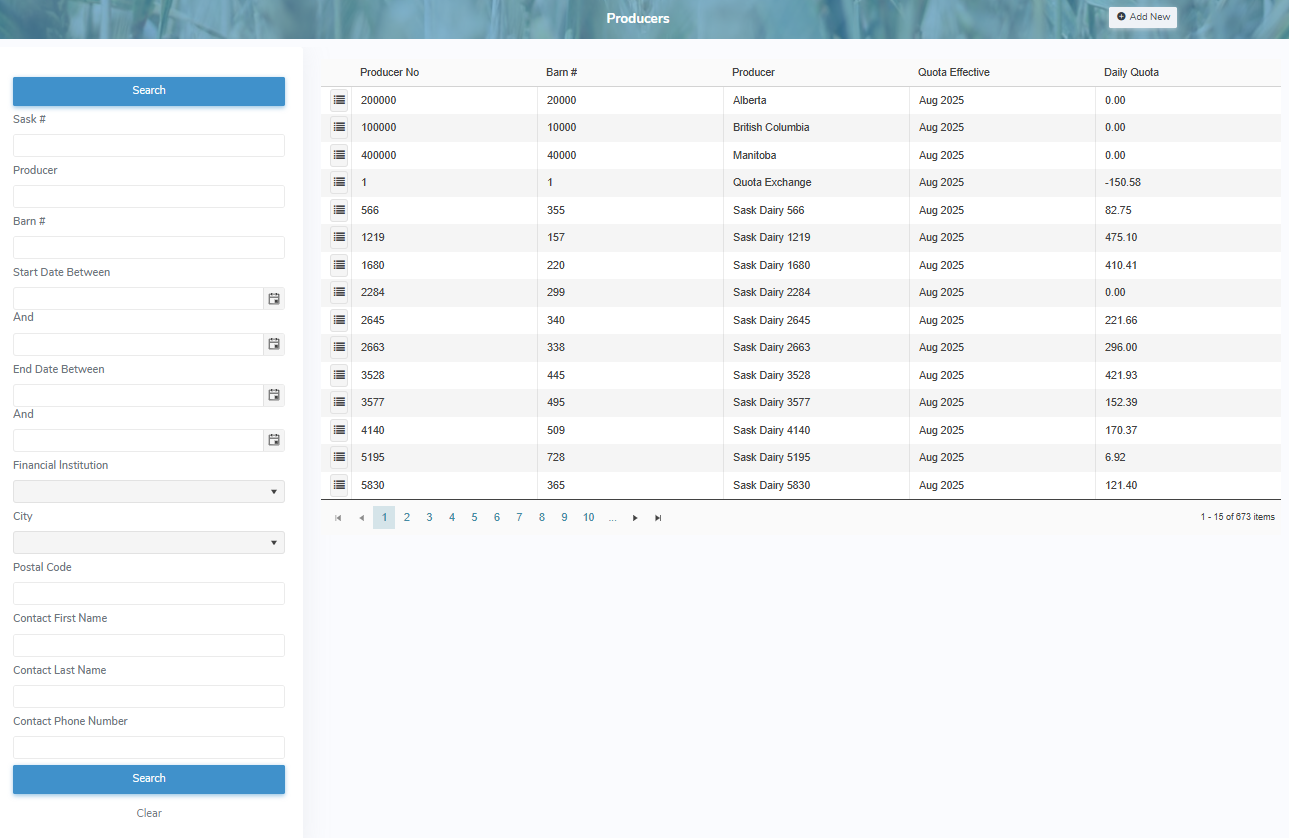Sort by Daily Quota column header
The image size is (1289, 838).
tap(1131, 73)
